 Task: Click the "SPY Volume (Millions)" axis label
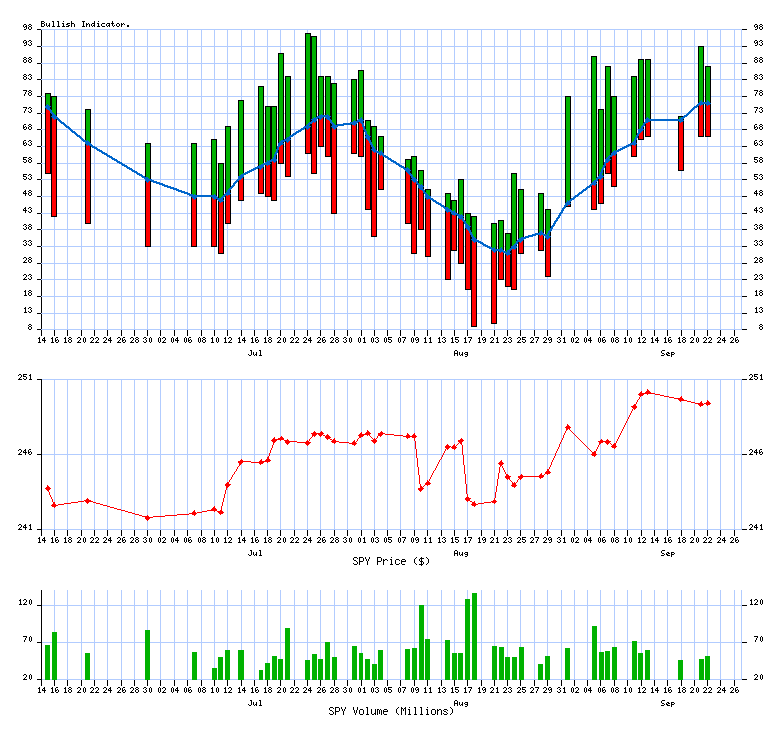tap(391, 710)
